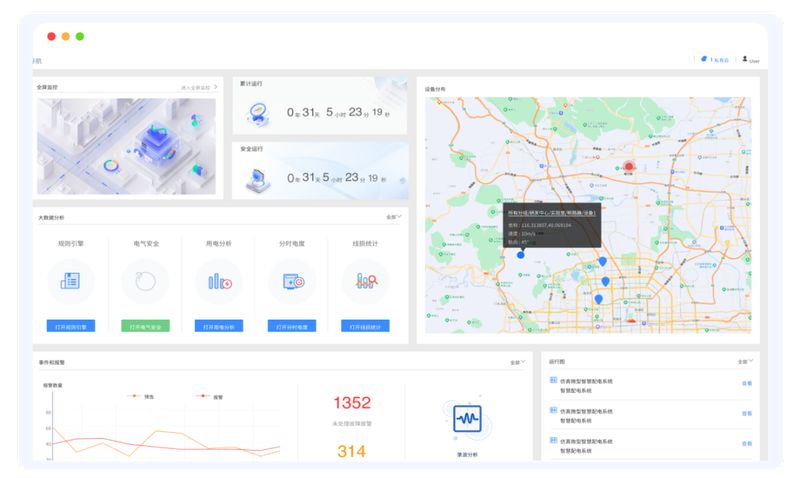This screenshot has width=800, height=478.
Task: Expand the 全部 dropdown in 大数据分析 panel
Action: coord(394,216)
